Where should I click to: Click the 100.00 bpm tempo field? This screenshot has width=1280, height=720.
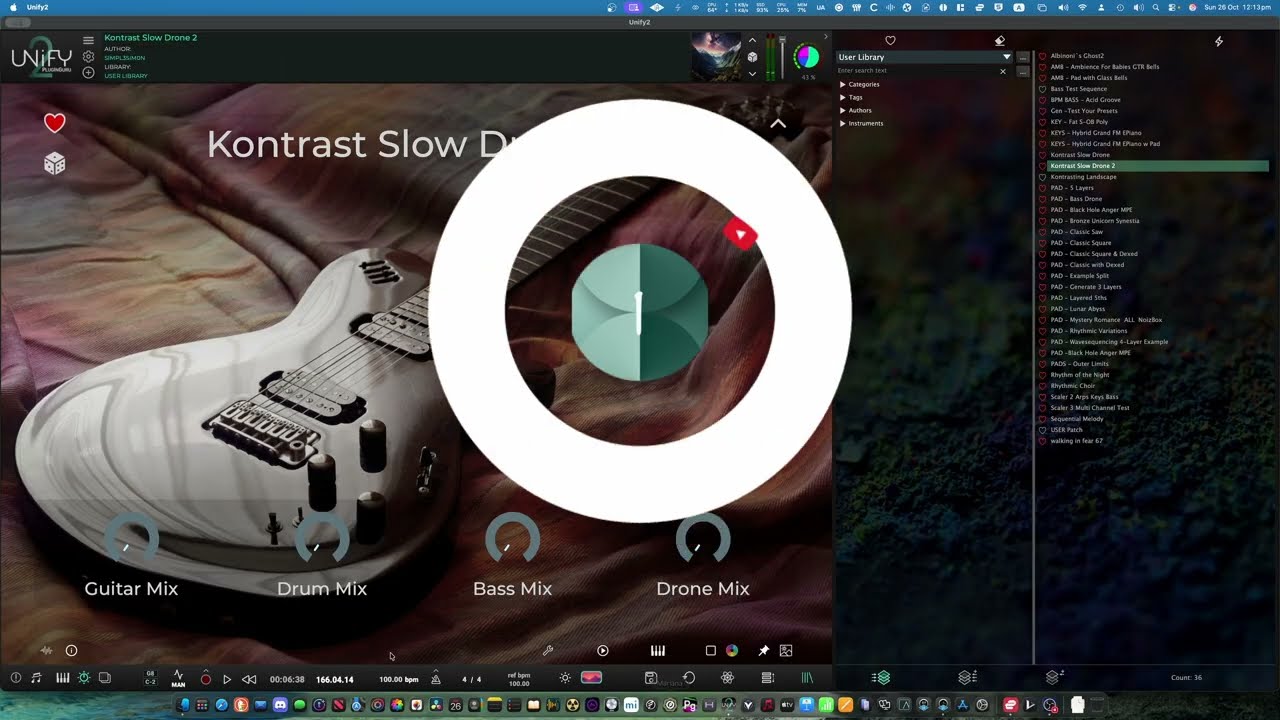[x=399, y=679]
